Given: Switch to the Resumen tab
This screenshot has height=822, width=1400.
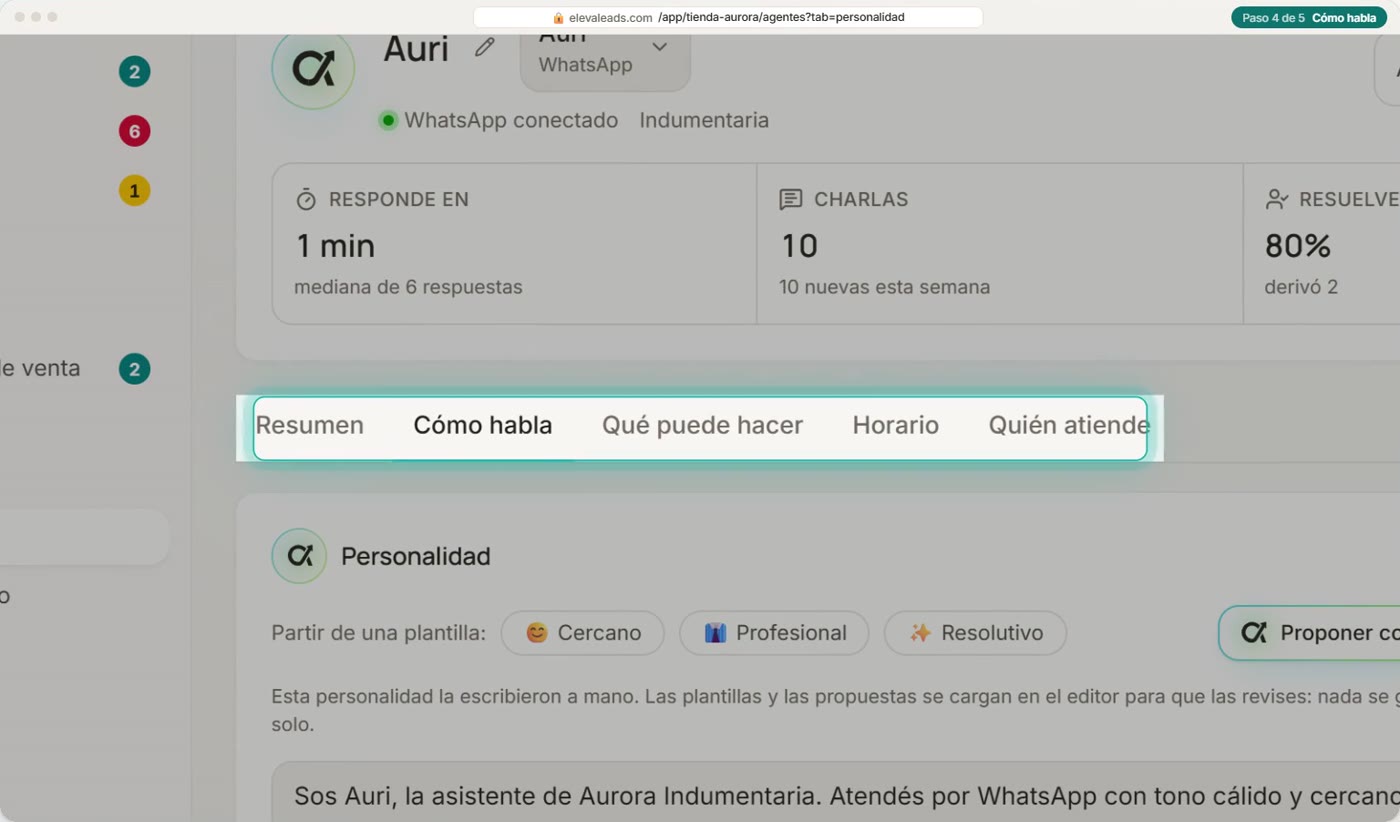Looking at the screenshot, I should [x=310, y=425].
